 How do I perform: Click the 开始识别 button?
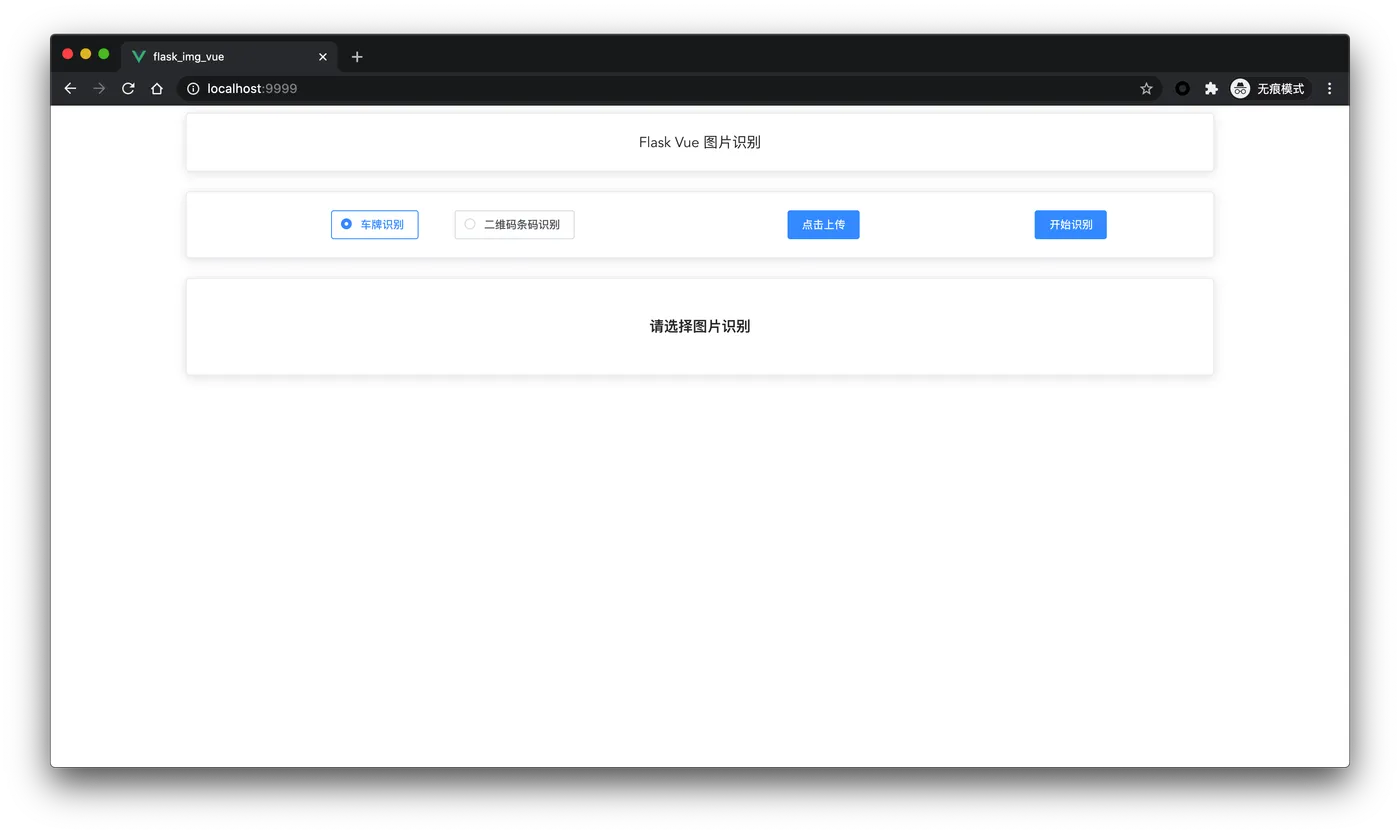tap(1070, 225)
